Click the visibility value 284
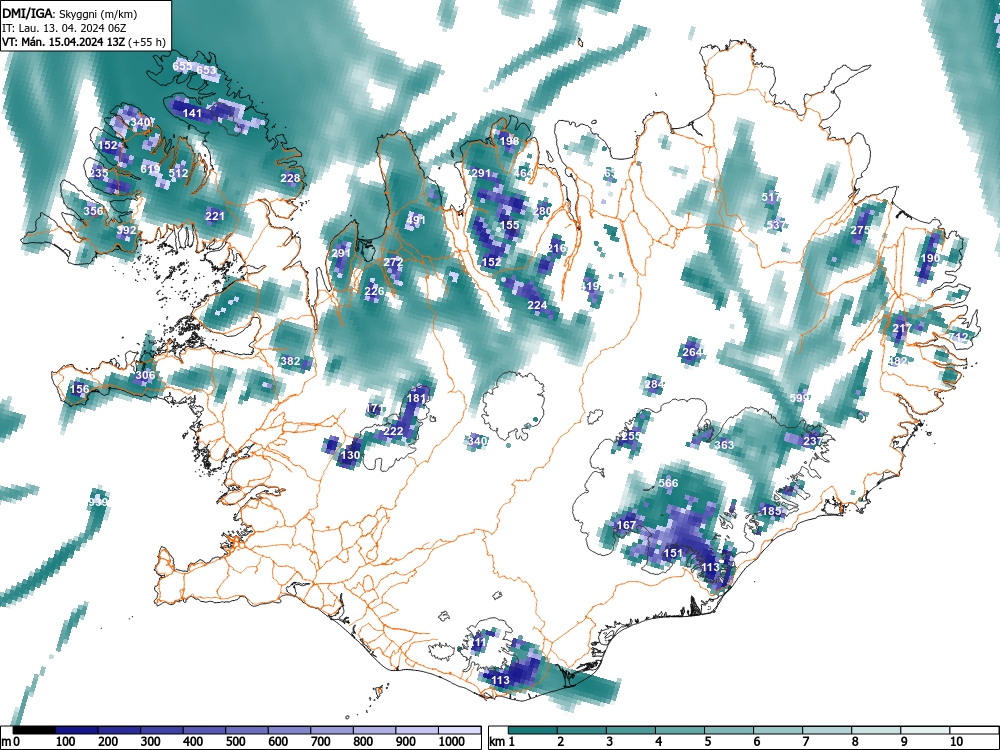This screenshot has height=750, width=1000. tap(654, 384)
